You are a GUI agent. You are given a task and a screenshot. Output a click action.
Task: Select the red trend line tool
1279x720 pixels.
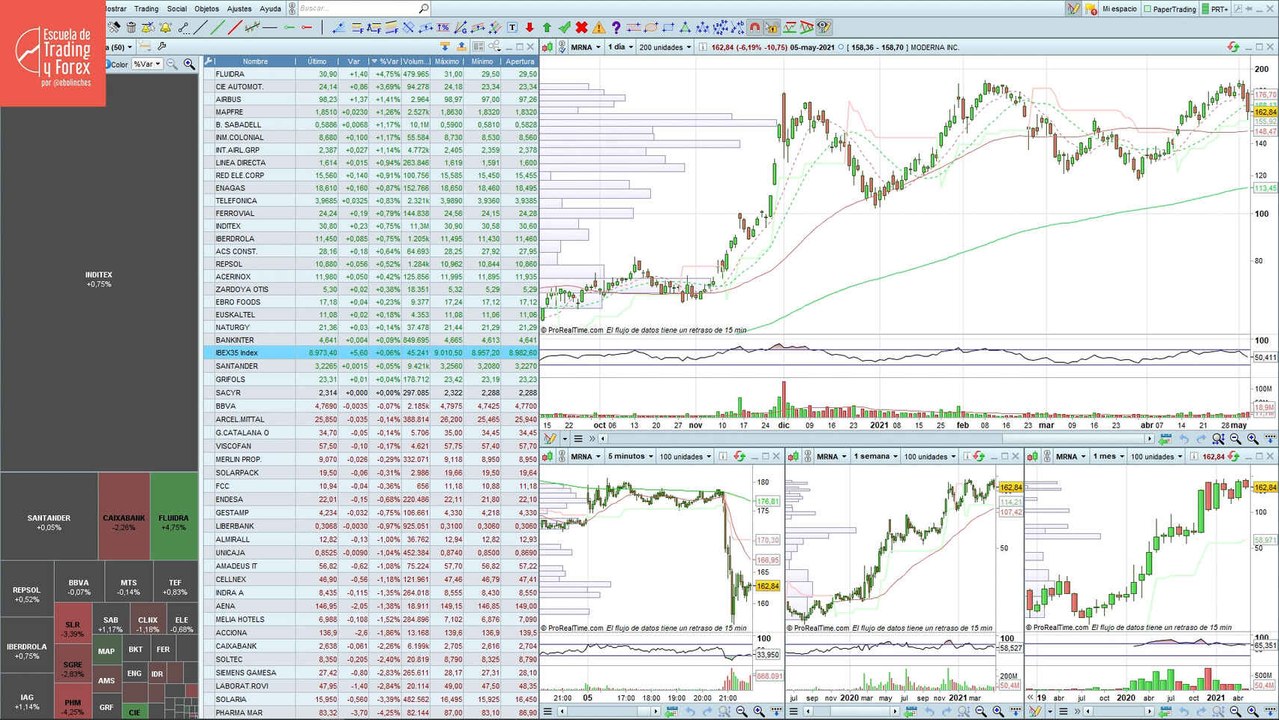[x=235, y=27]
